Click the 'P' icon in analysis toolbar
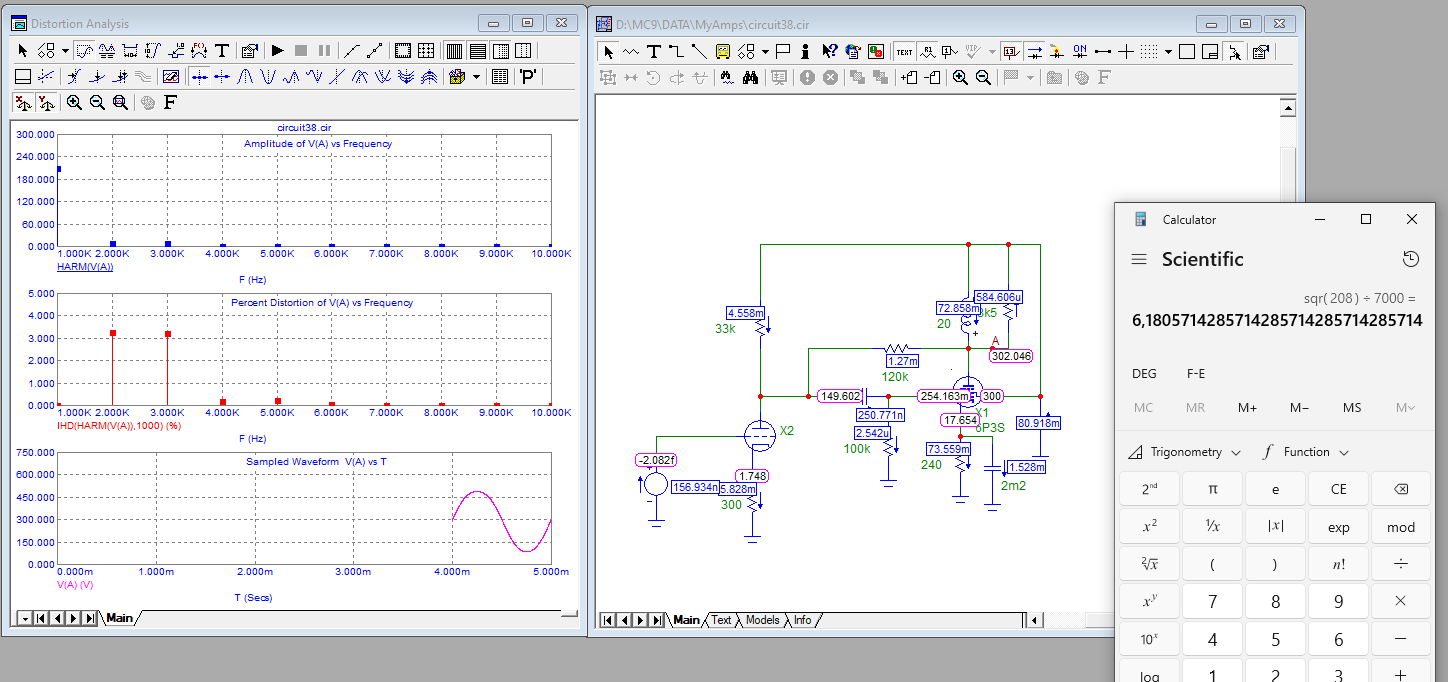 click(528, 76)
